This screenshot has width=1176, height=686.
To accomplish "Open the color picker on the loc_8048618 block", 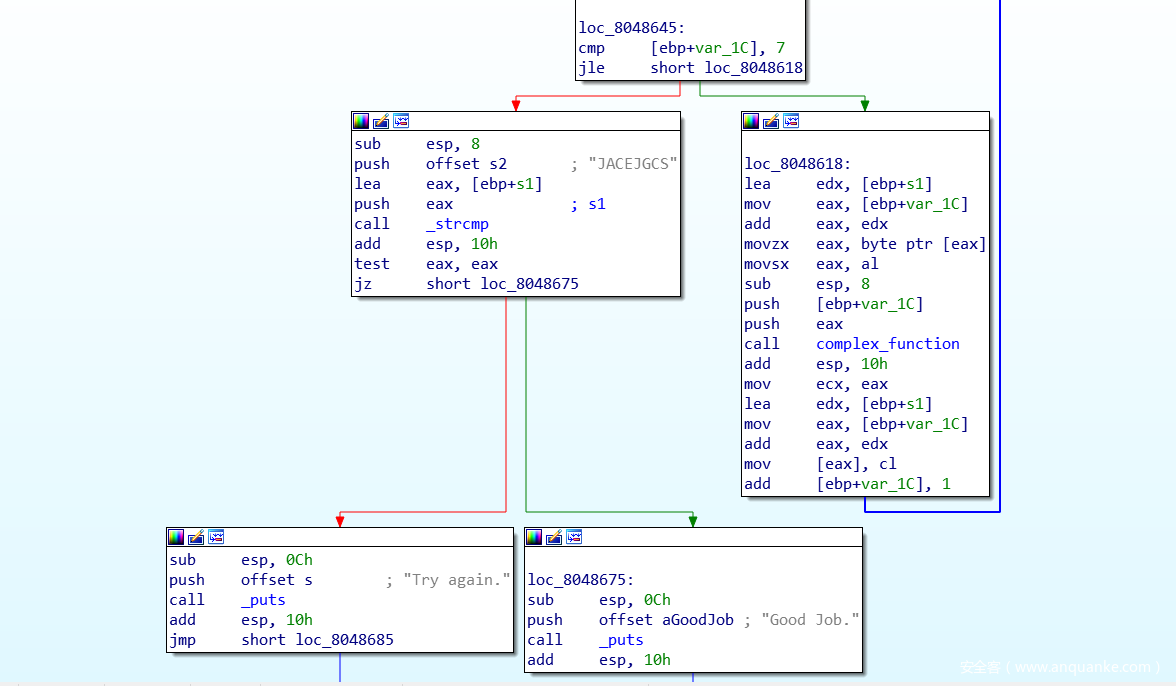I will pos(751,121).
